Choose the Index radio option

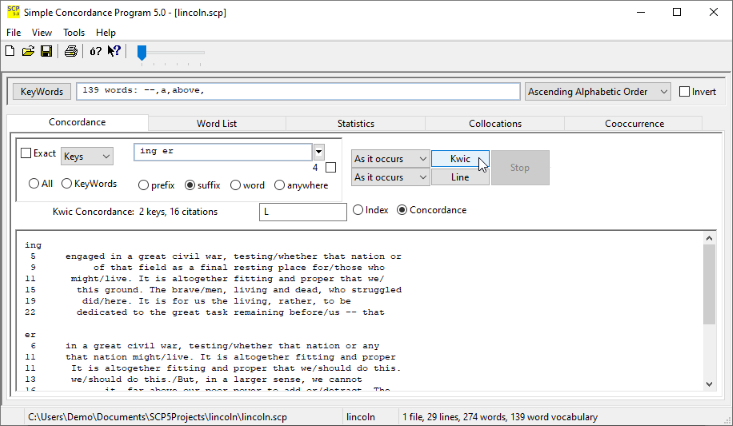pyautogui.click(x=358, y=210)
